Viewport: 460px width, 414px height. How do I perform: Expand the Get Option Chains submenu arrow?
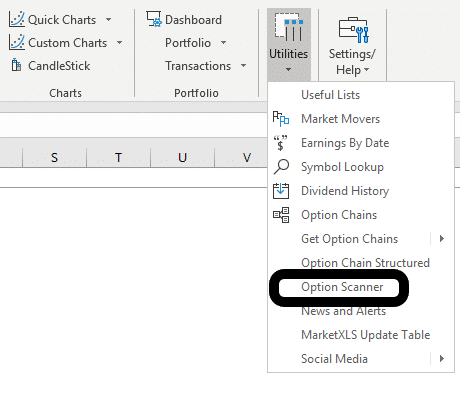pos(442,239)
